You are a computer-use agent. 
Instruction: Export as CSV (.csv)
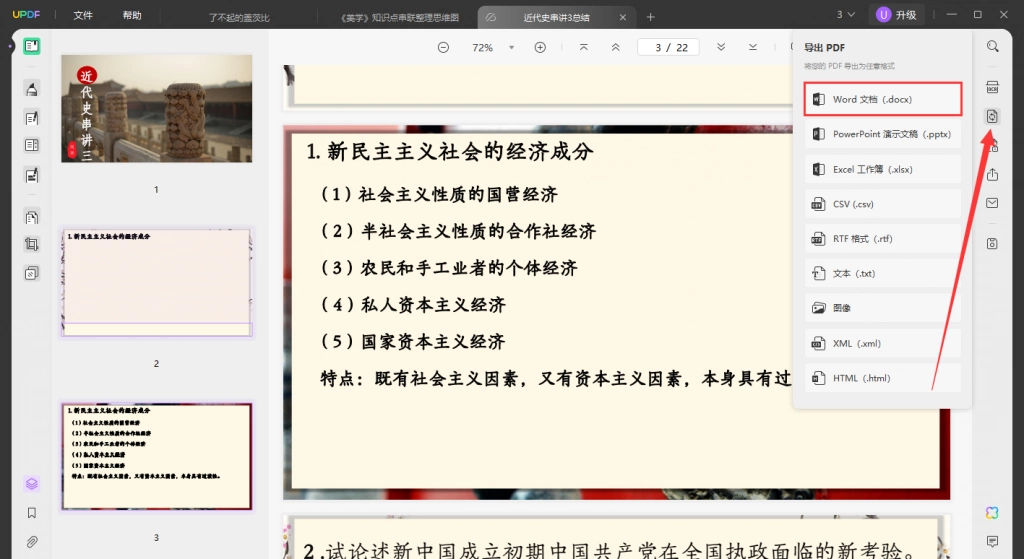pyautogui.click(x=883, y=204)
